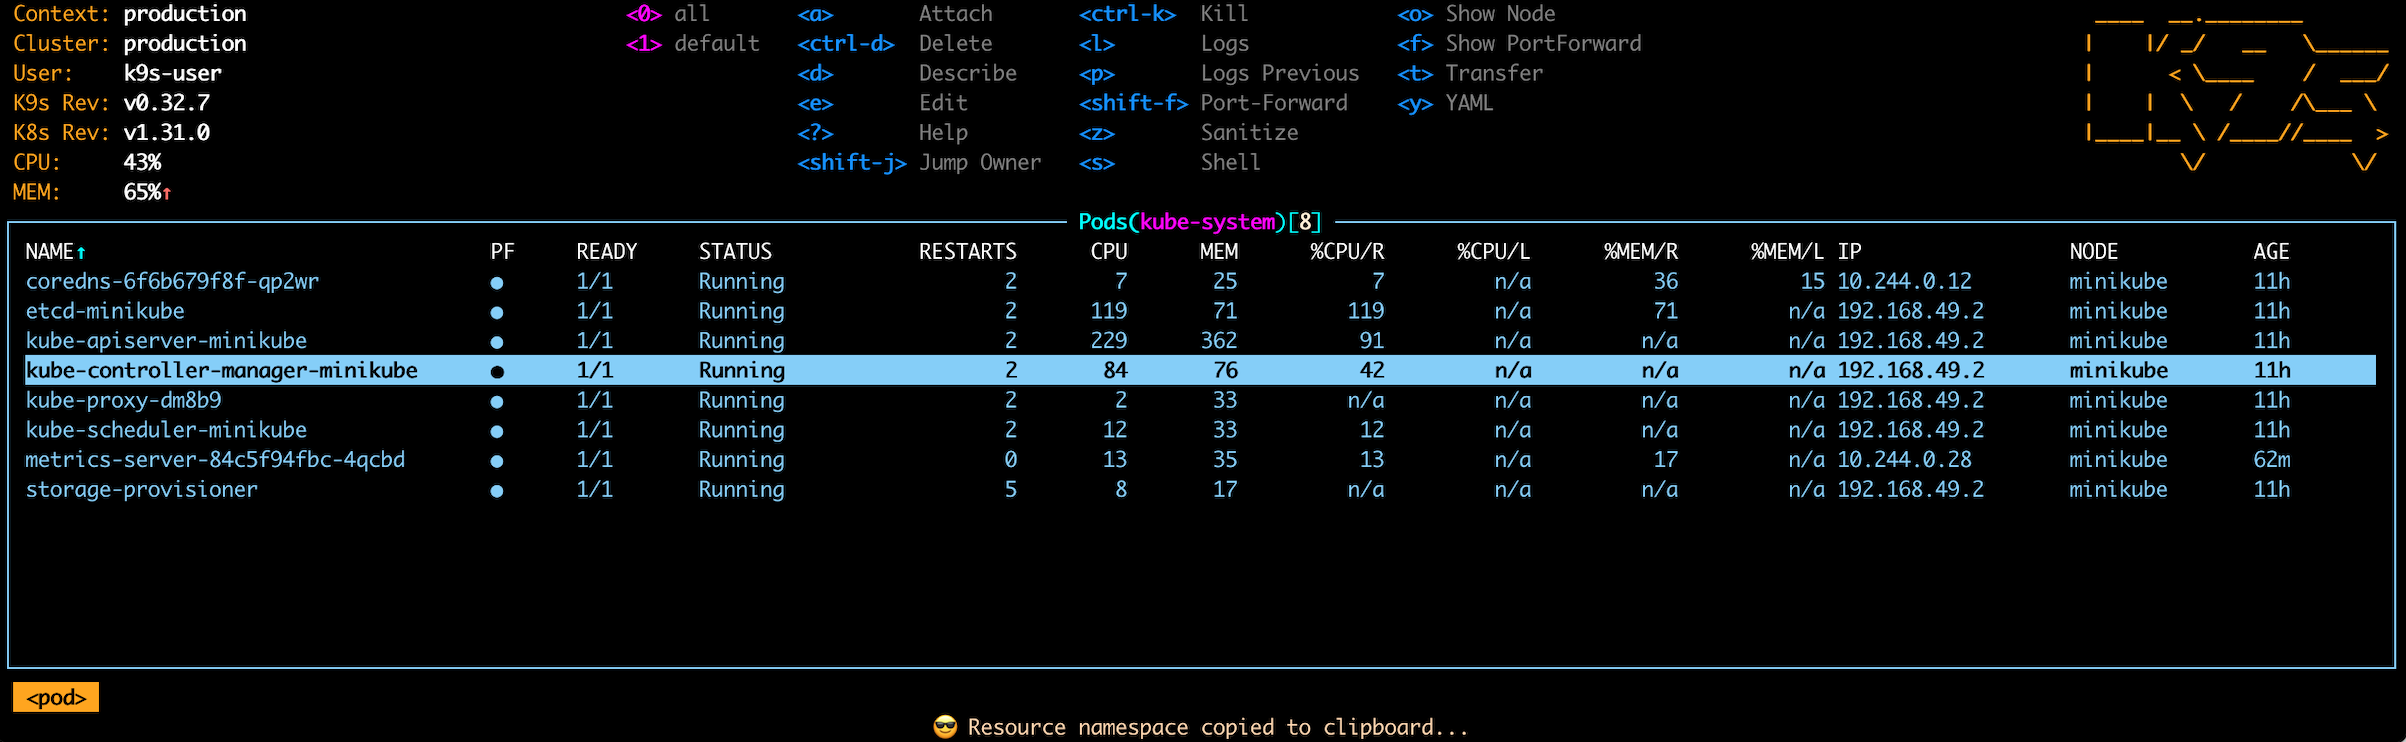Click the 62m age value
Viewport: 2406px width, 742px height.
[x=2271, y=460]
